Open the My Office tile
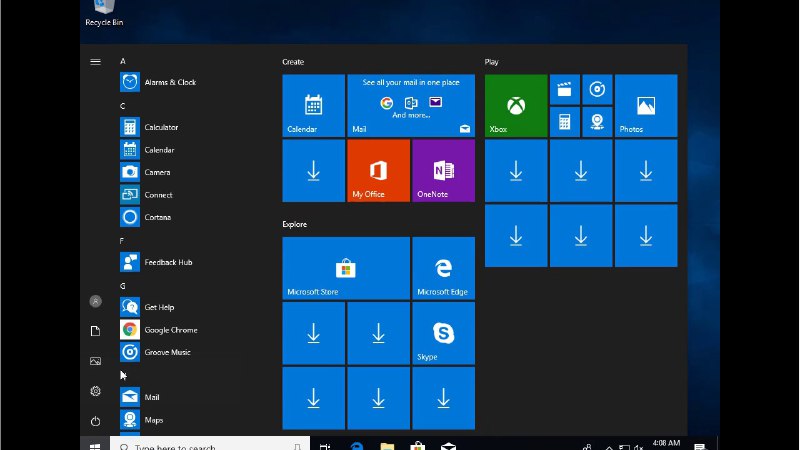Image resolution: width=800 pixels, height=450 pixels. tap(378, 170)
